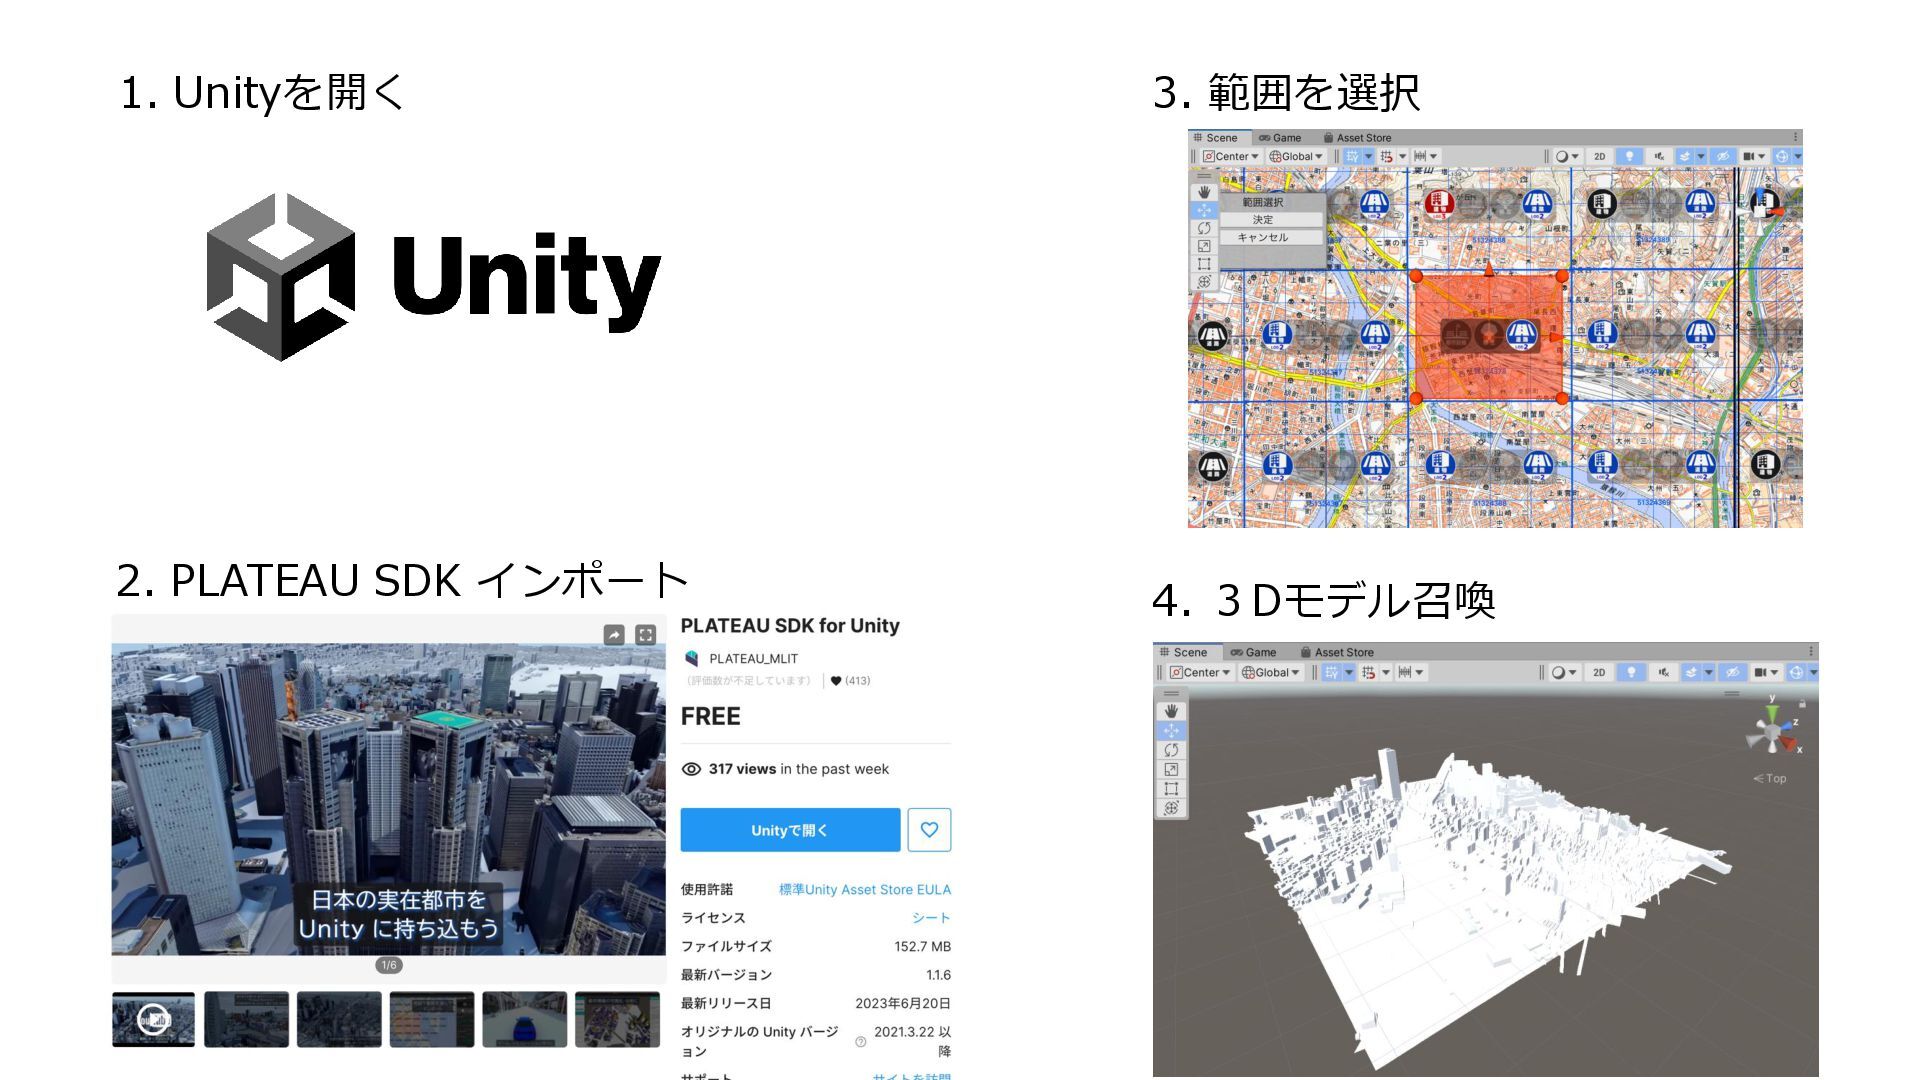Screen dimensions: 1920x1080
Task: Select Transform tool in range-selection map Scene view
Action: click(x=1204, y=282)
